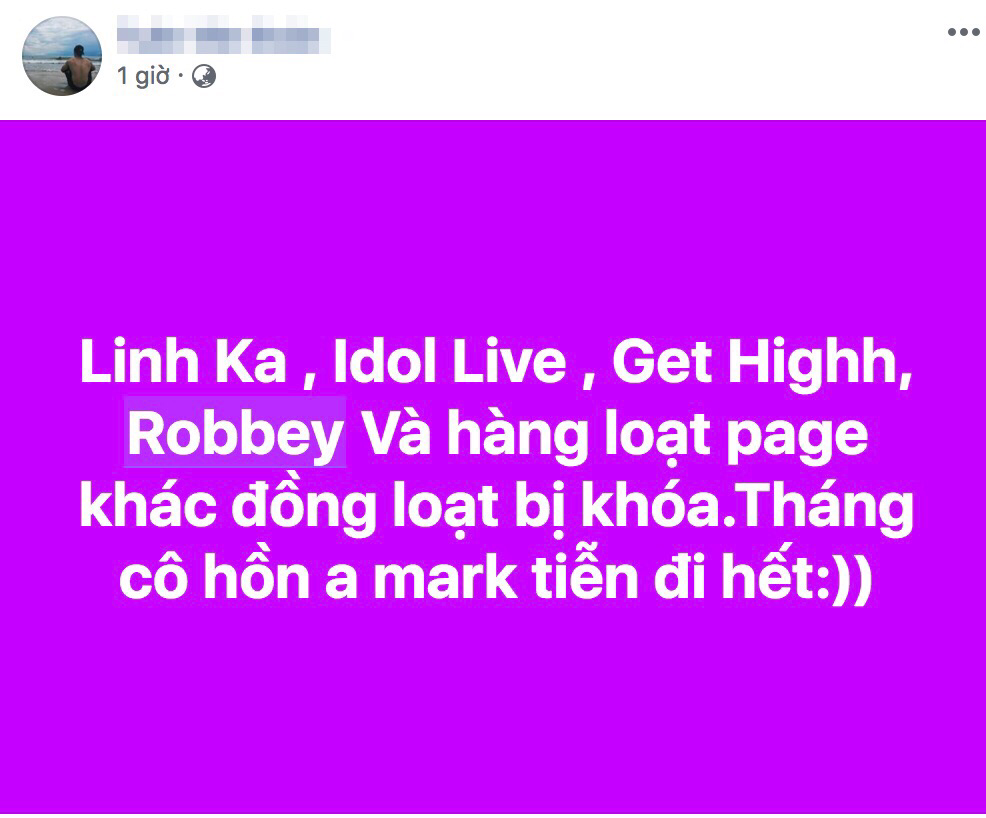Click the word 'khóa.Tháng' in the post
Screen dimensions: 986x818
(747, 508)
